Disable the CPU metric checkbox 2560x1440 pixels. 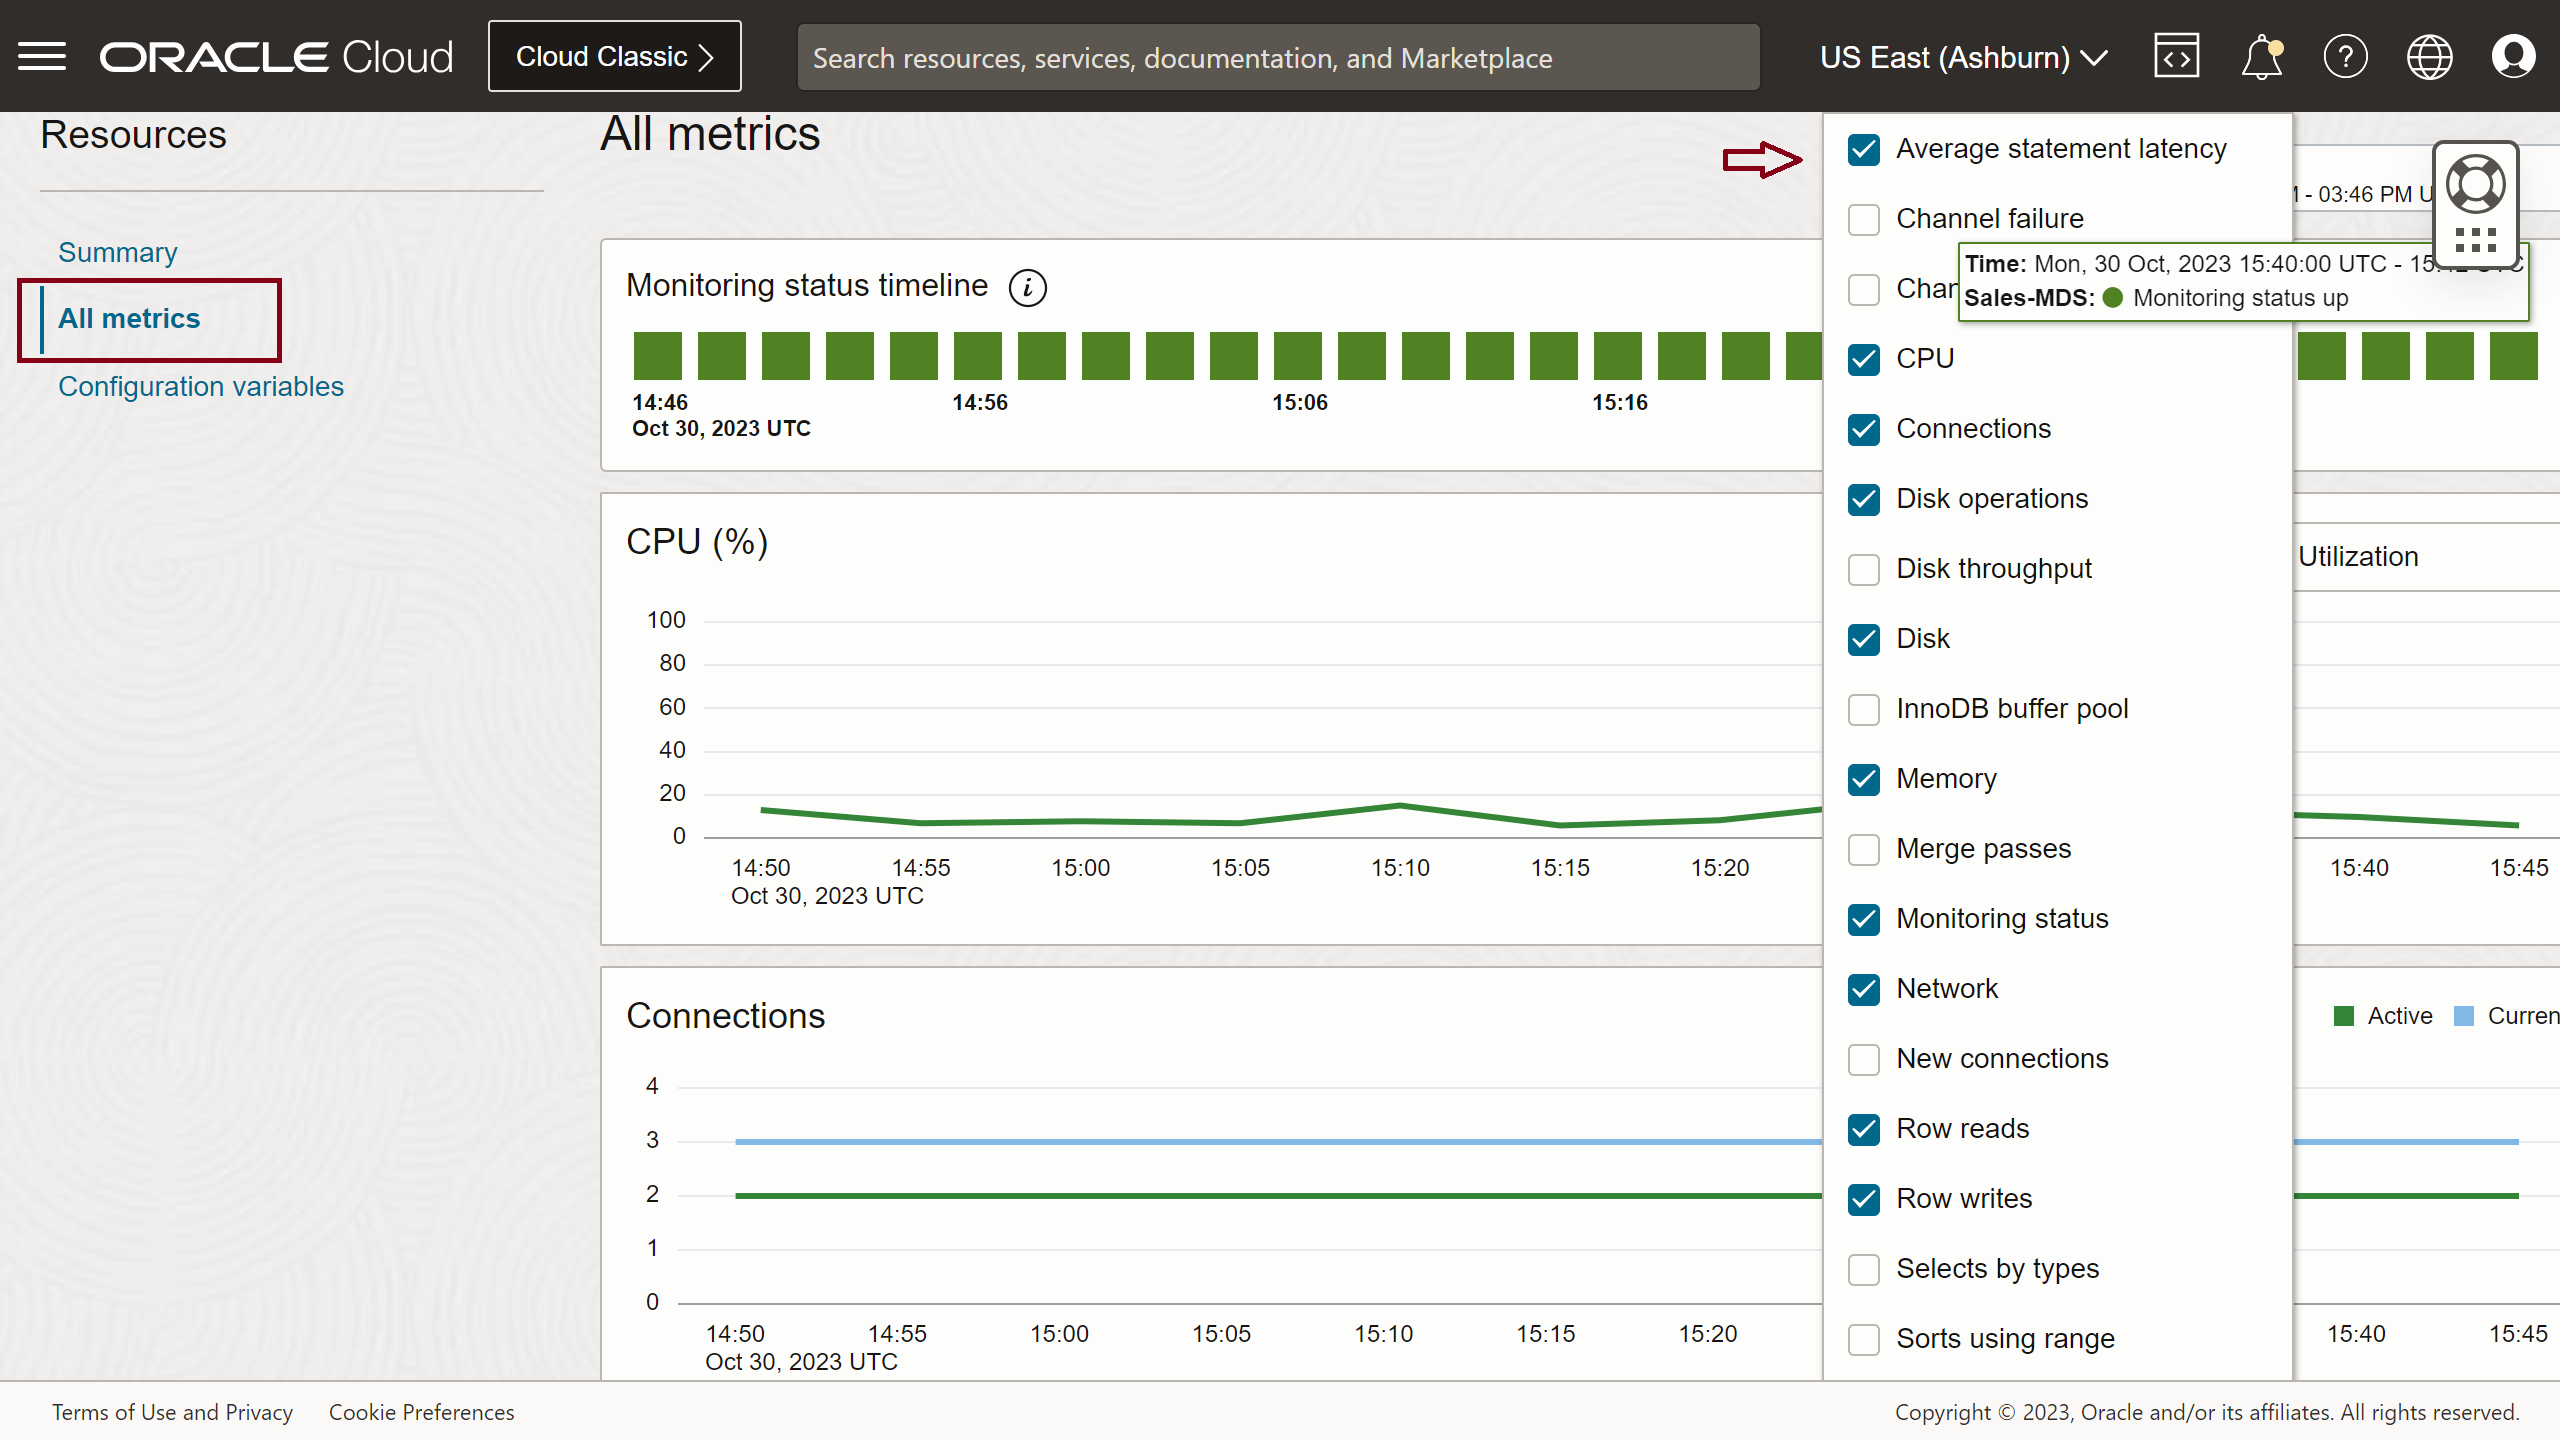1864,359
